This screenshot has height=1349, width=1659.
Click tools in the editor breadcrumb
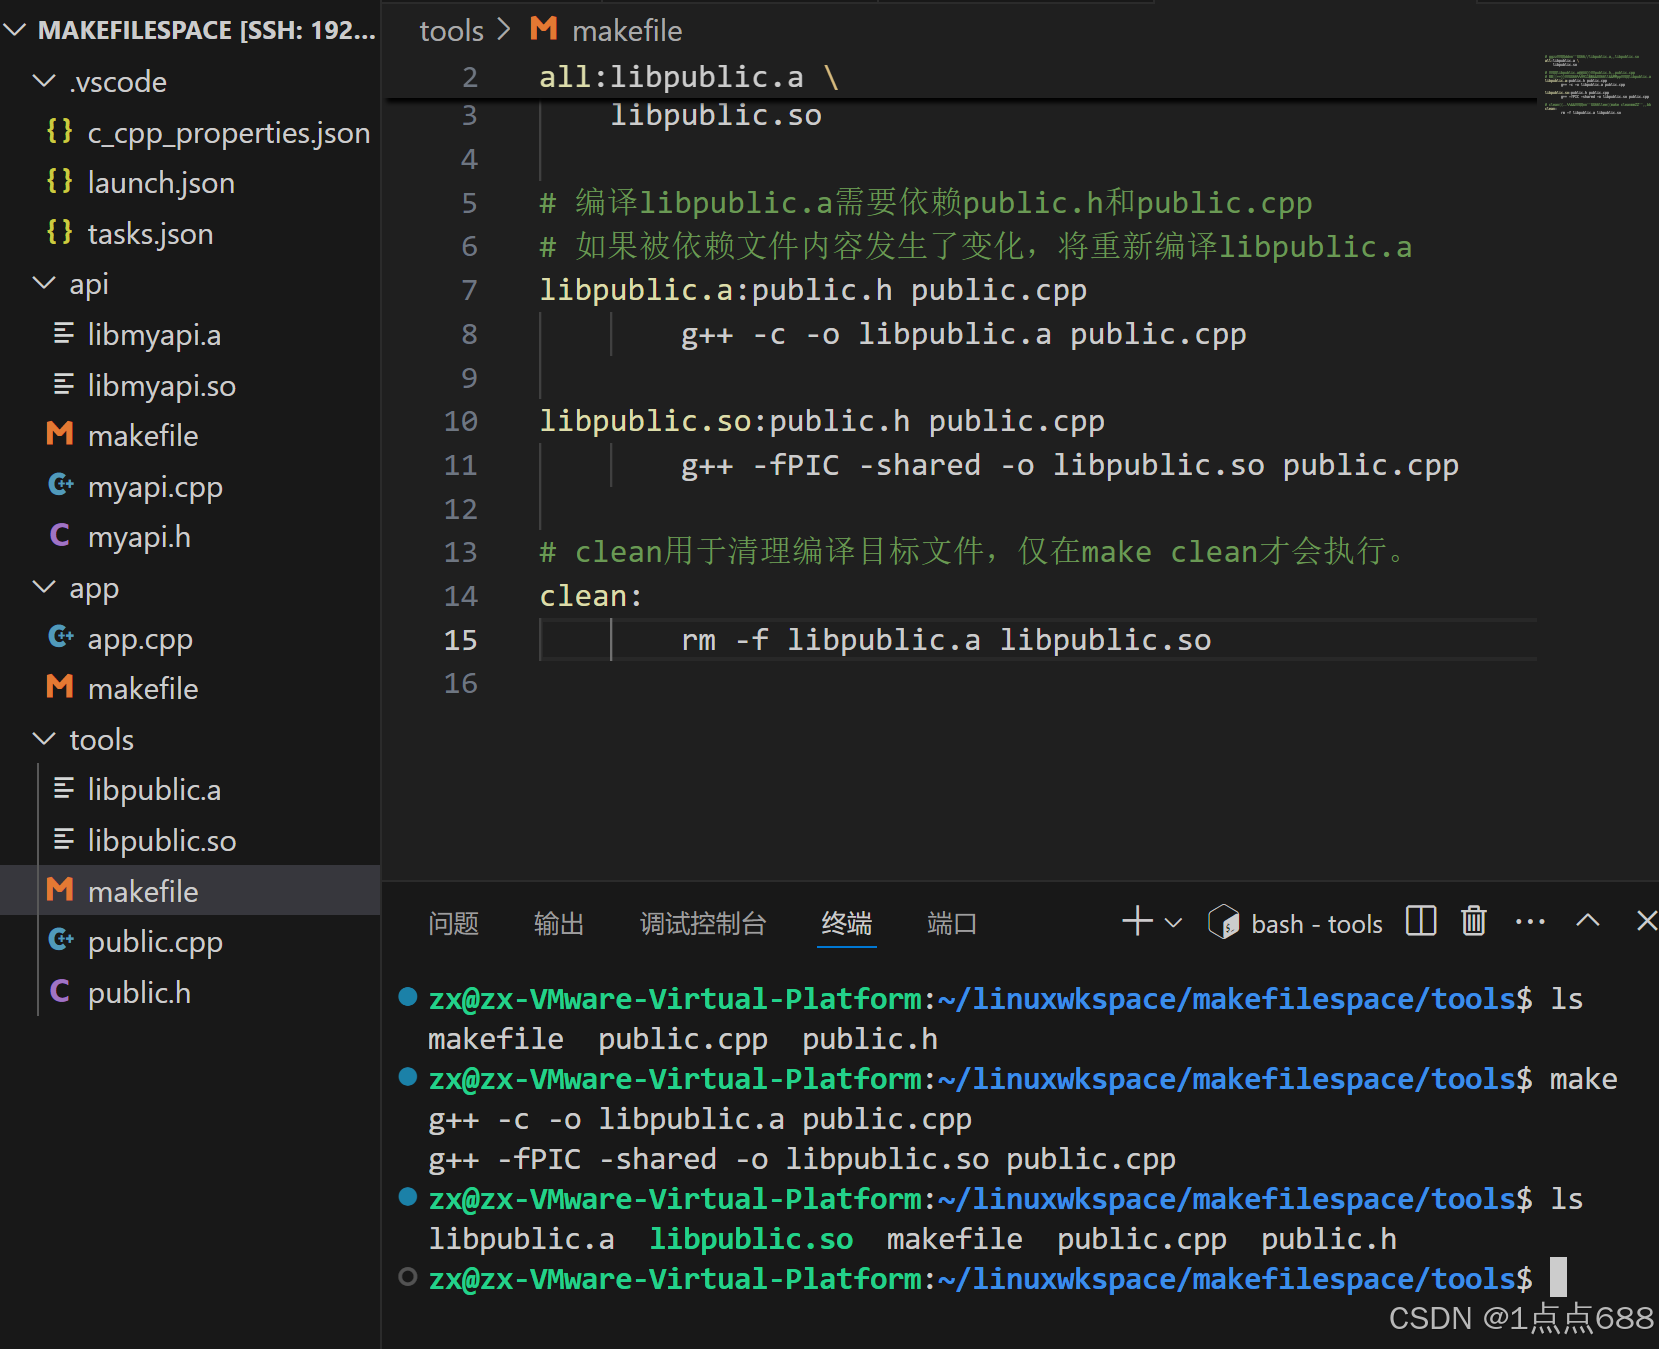[451, 30]
